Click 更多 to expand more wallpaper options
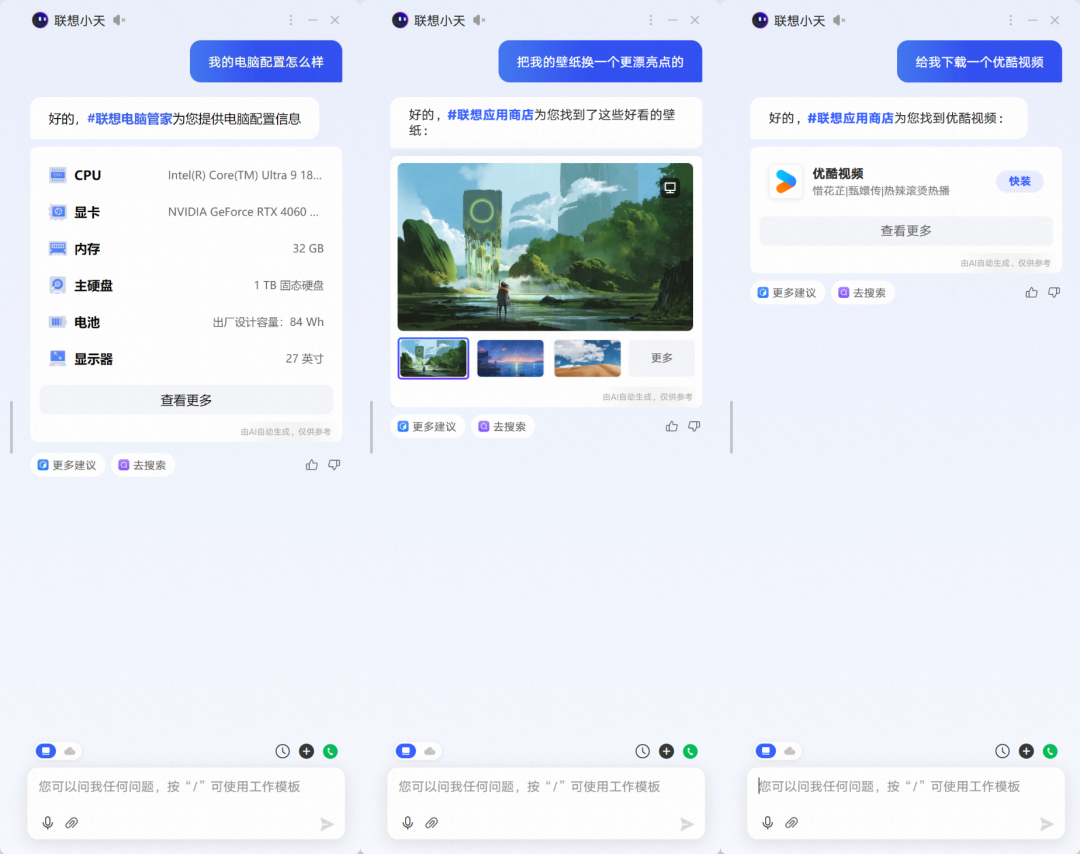The image size is (1080, 854). click(661, 357)
